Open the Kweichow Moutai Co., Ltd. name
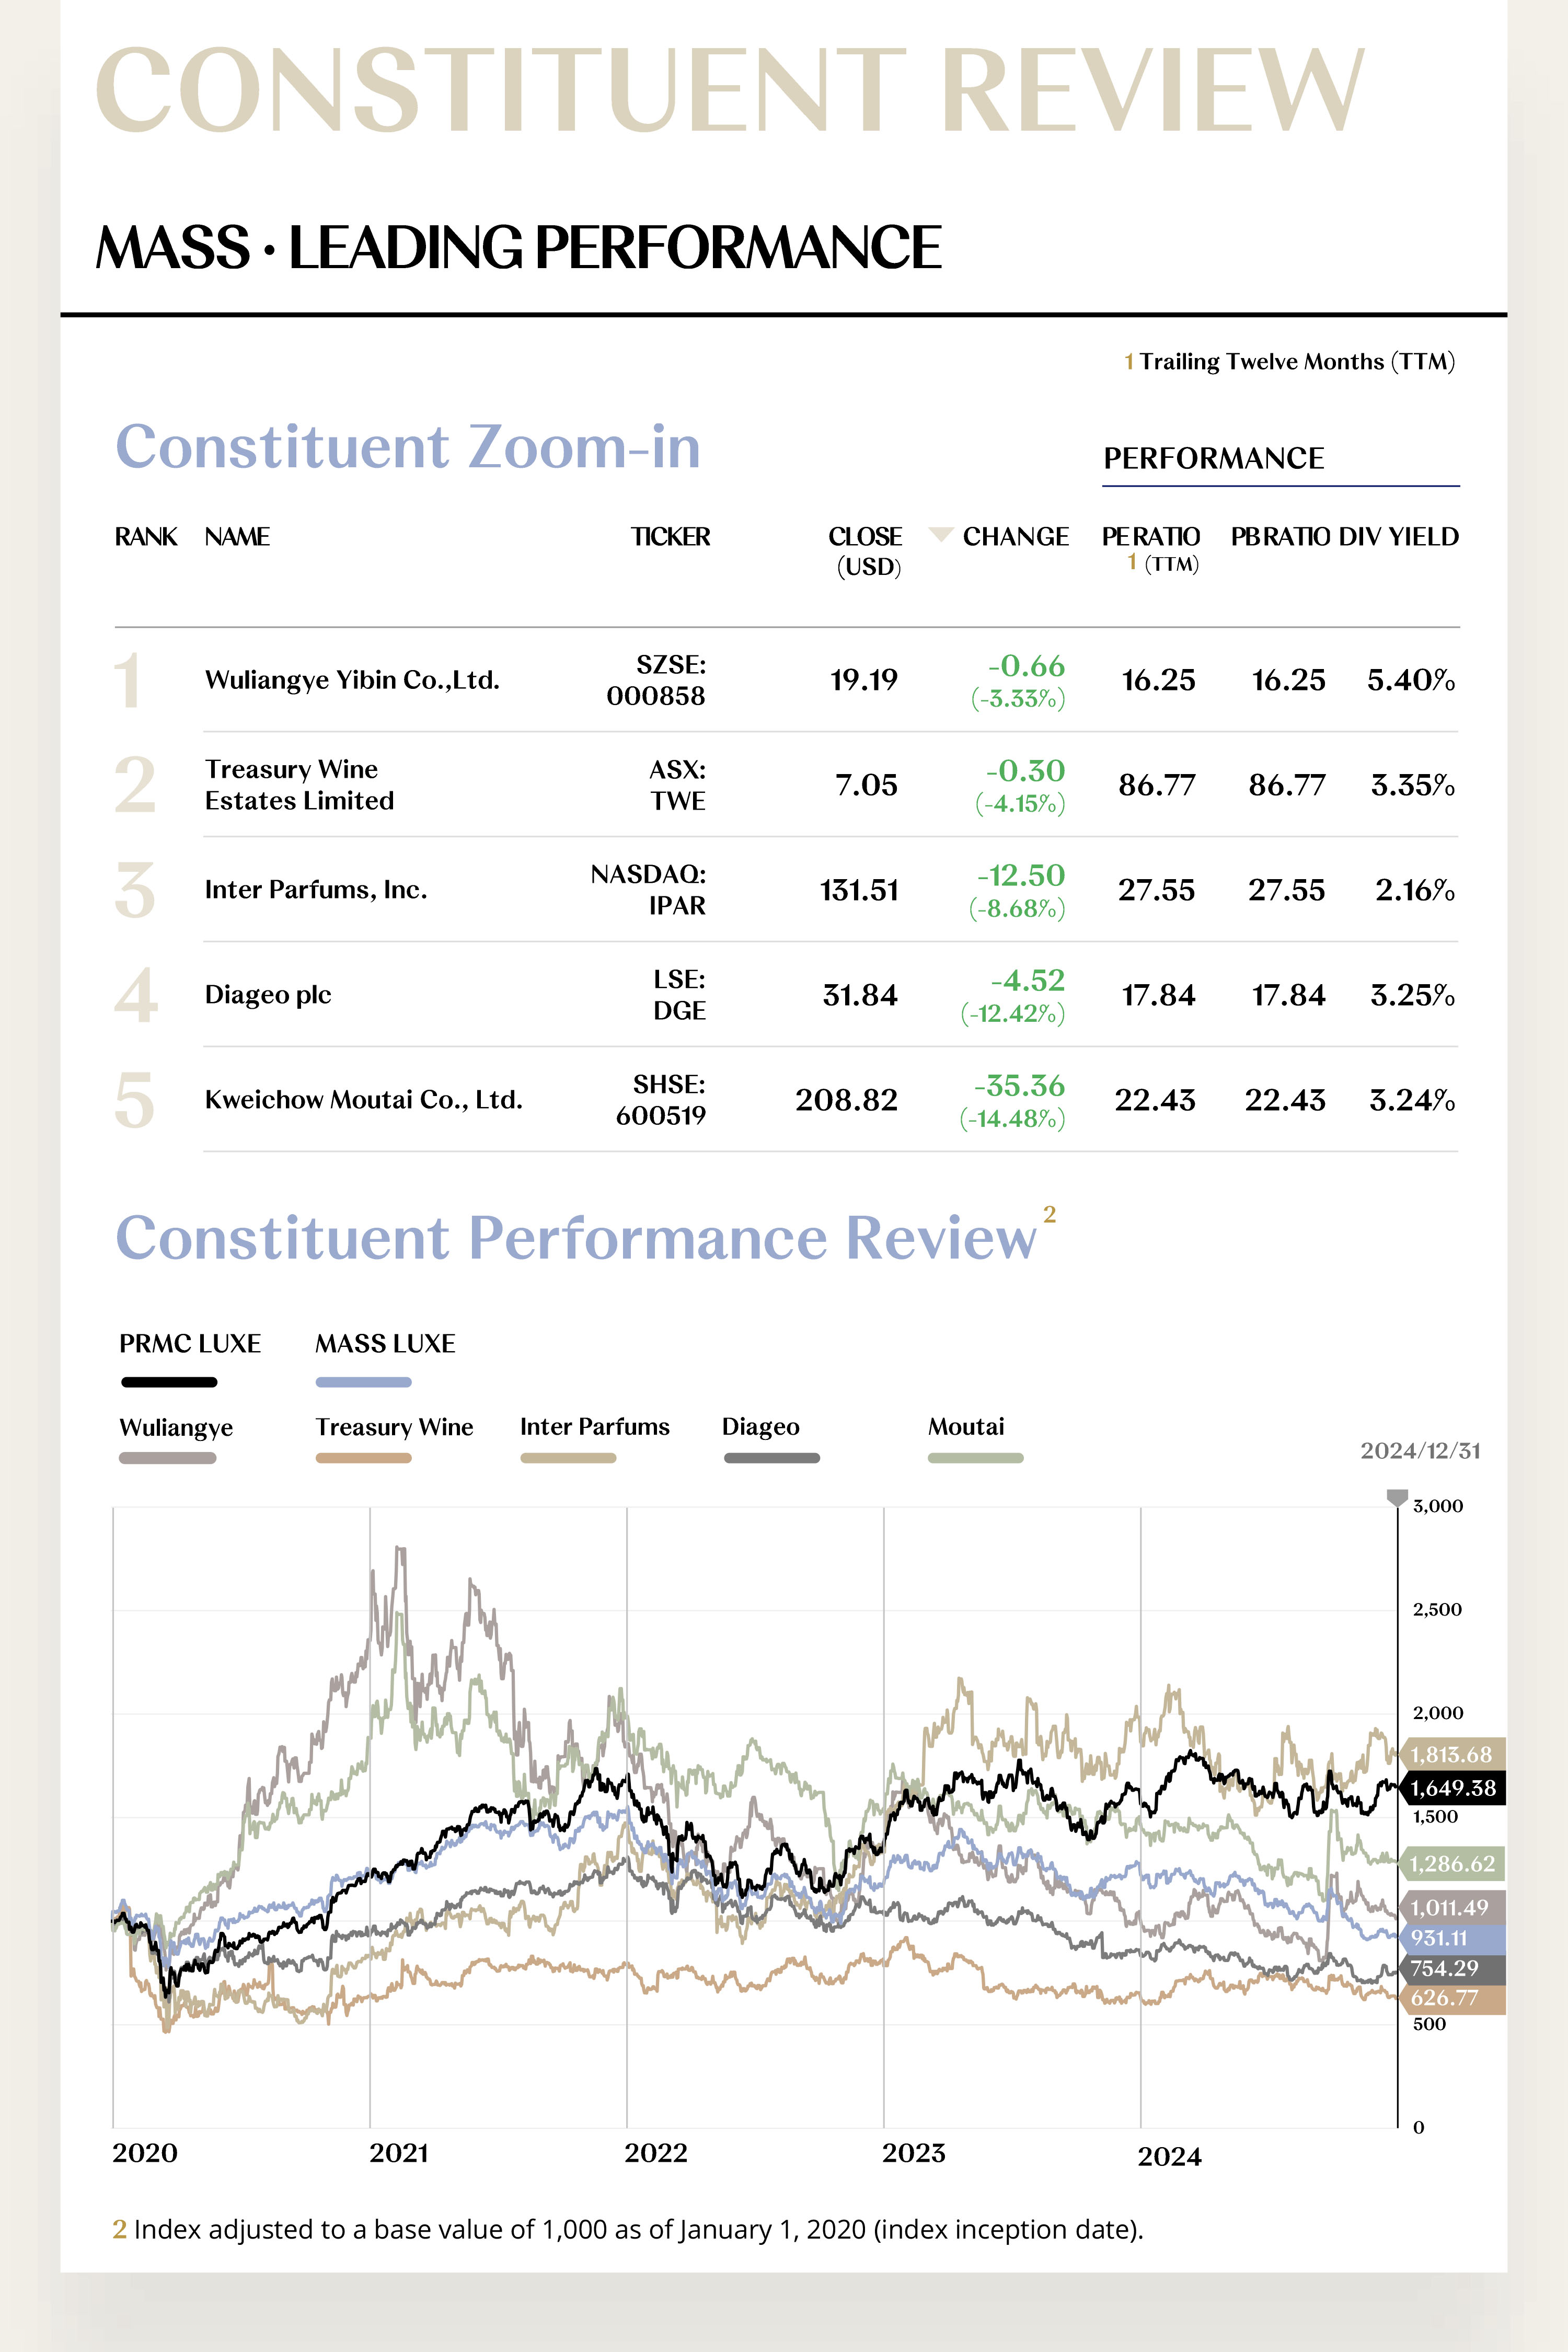 pyautogui.click(x=363, y=1100)
